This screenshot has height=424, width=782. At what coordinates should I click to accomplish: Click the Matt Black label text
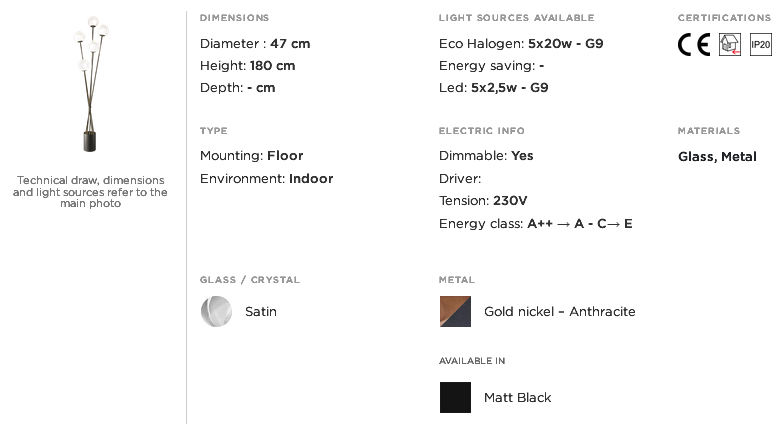pos(518,398)
